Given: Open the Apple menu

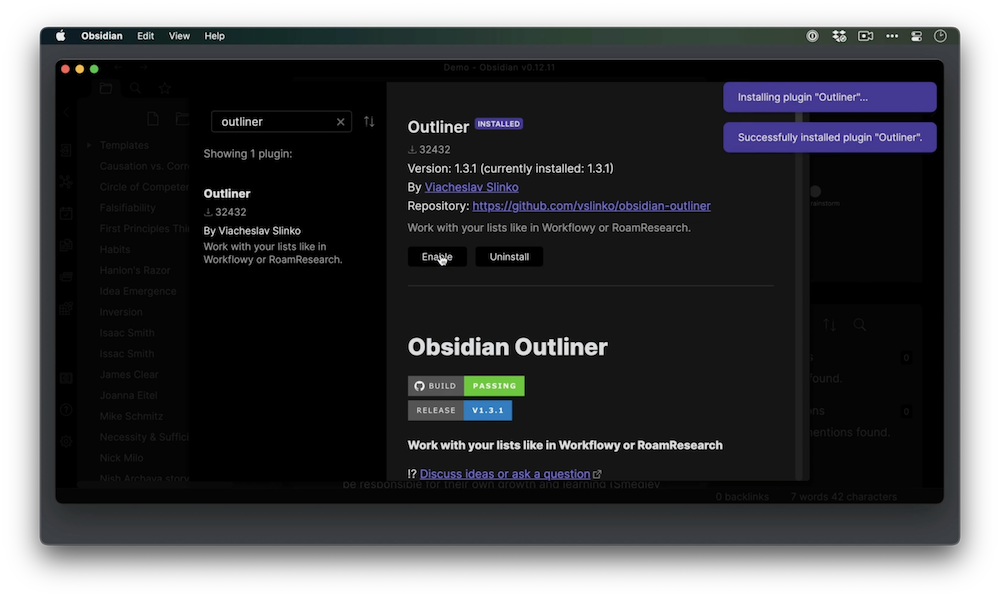Looking at the screenshot, I should tap(61, 36).
